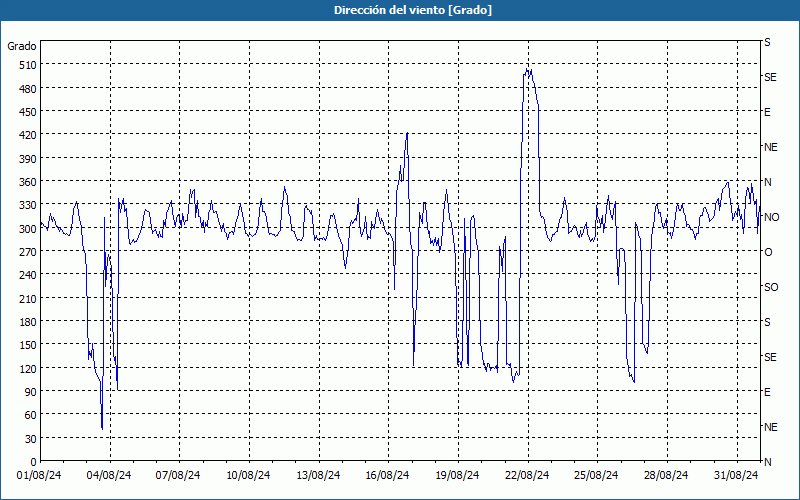Click the lowest dip of the line before 04/08/24
The height and width of the screenshot is (500, 800).
102,429
